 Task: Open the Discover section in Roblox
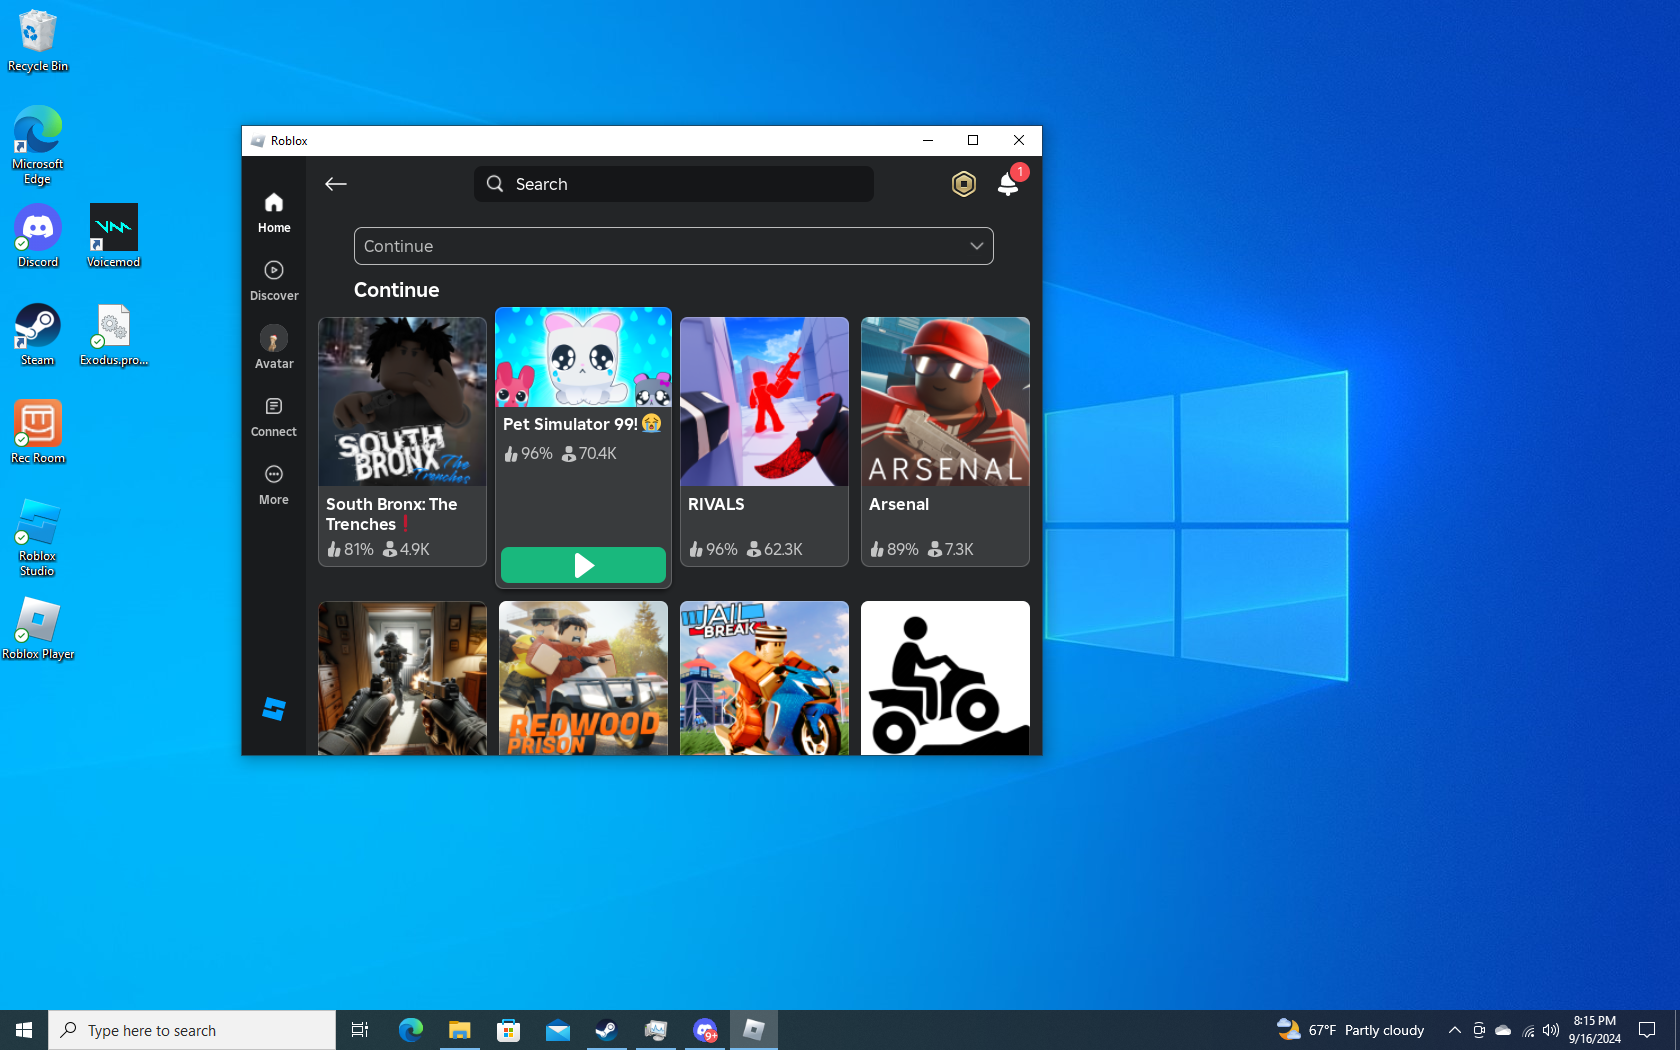click(x=274, y=281)
